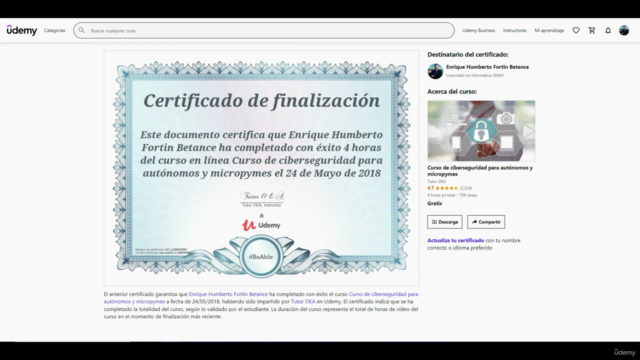Click the magnifier search icon
The height and width of the screenshot is (360, 640).
(82, 31)
